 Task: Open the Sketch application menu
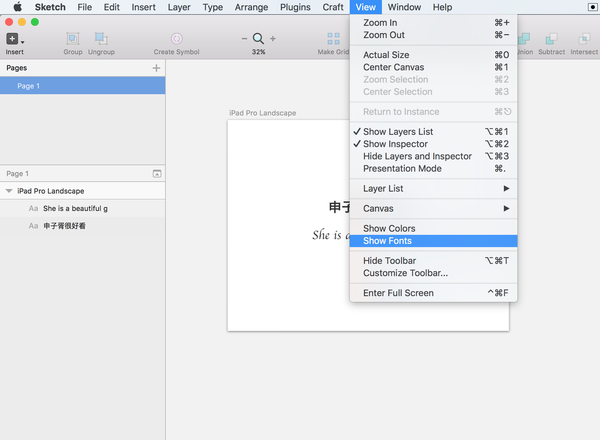pyautogui.click(x=50, y=7)
